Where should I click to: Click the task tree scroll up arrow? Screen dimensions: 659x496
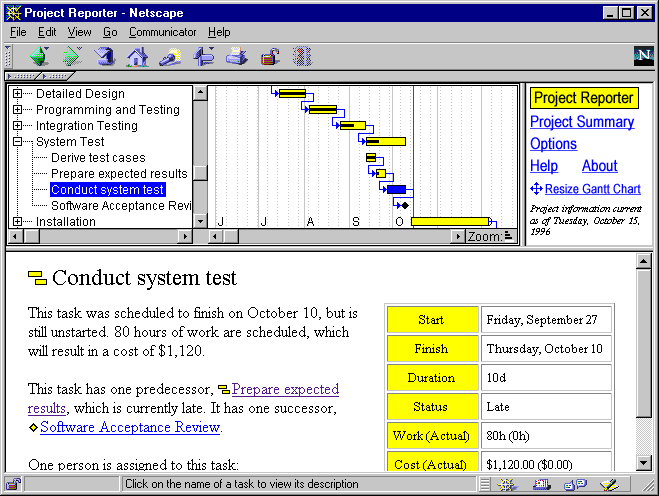tap(200, 93)
